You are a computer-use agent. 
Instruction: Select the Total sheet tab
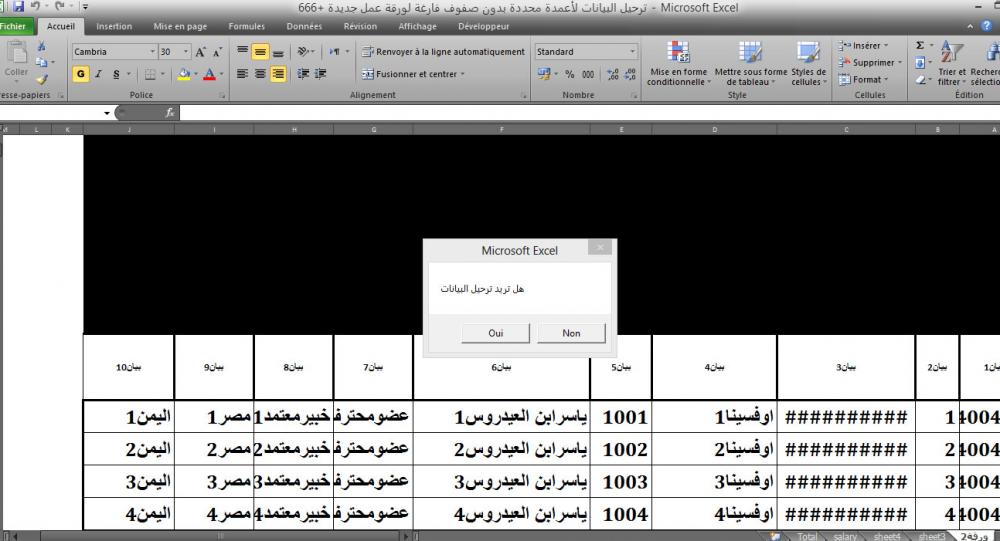coord(807,536)
